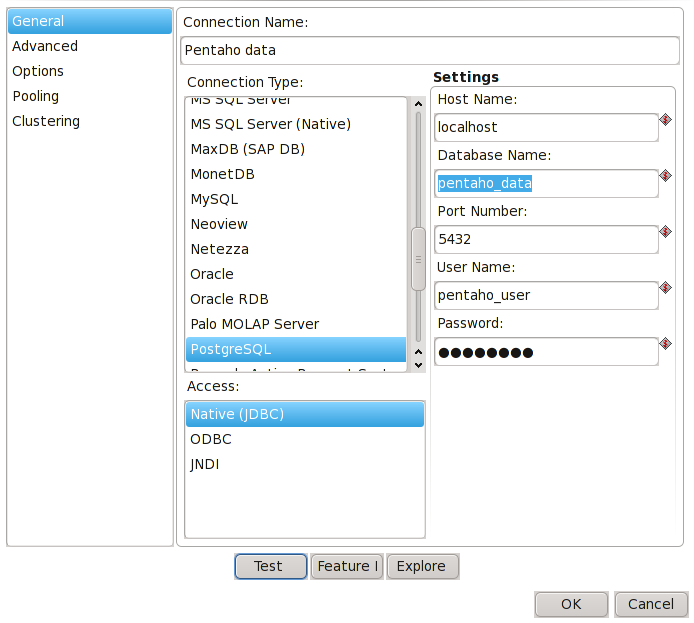Show the Clustering section
Screen dimensions: 694x623
[x=90, y=121]
